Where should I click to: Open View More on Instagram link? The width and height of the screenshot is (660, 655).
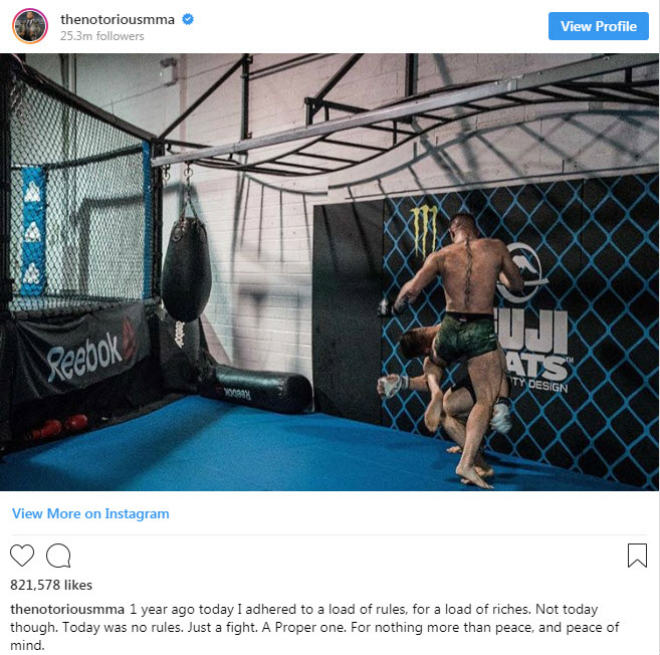click(90, 514)
